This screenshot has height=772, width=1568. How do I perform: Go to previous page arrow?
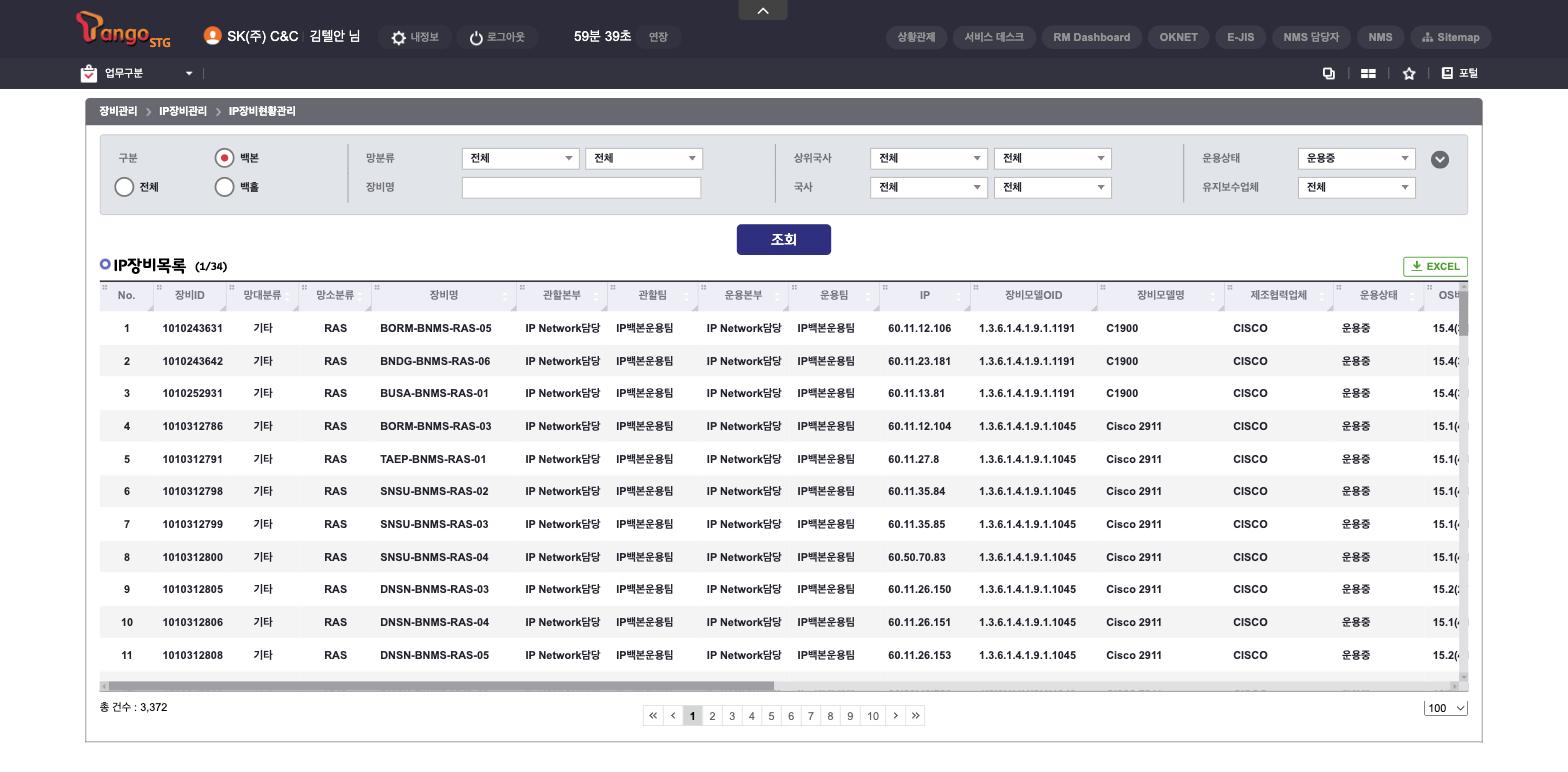pyautogui.click(x=673, y=716)
